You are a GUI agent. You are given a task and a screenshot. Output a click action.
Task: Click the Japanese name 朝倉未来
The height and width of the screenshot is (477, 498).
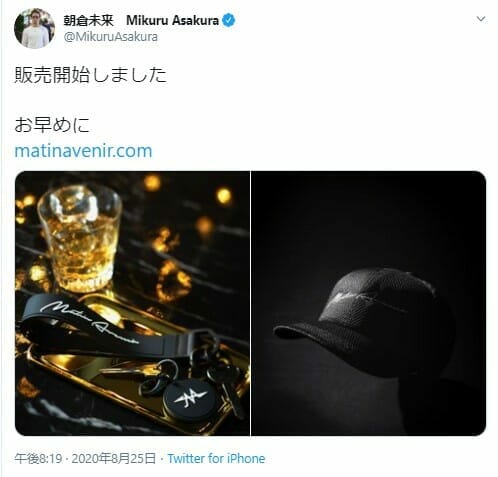click(89, 21)
